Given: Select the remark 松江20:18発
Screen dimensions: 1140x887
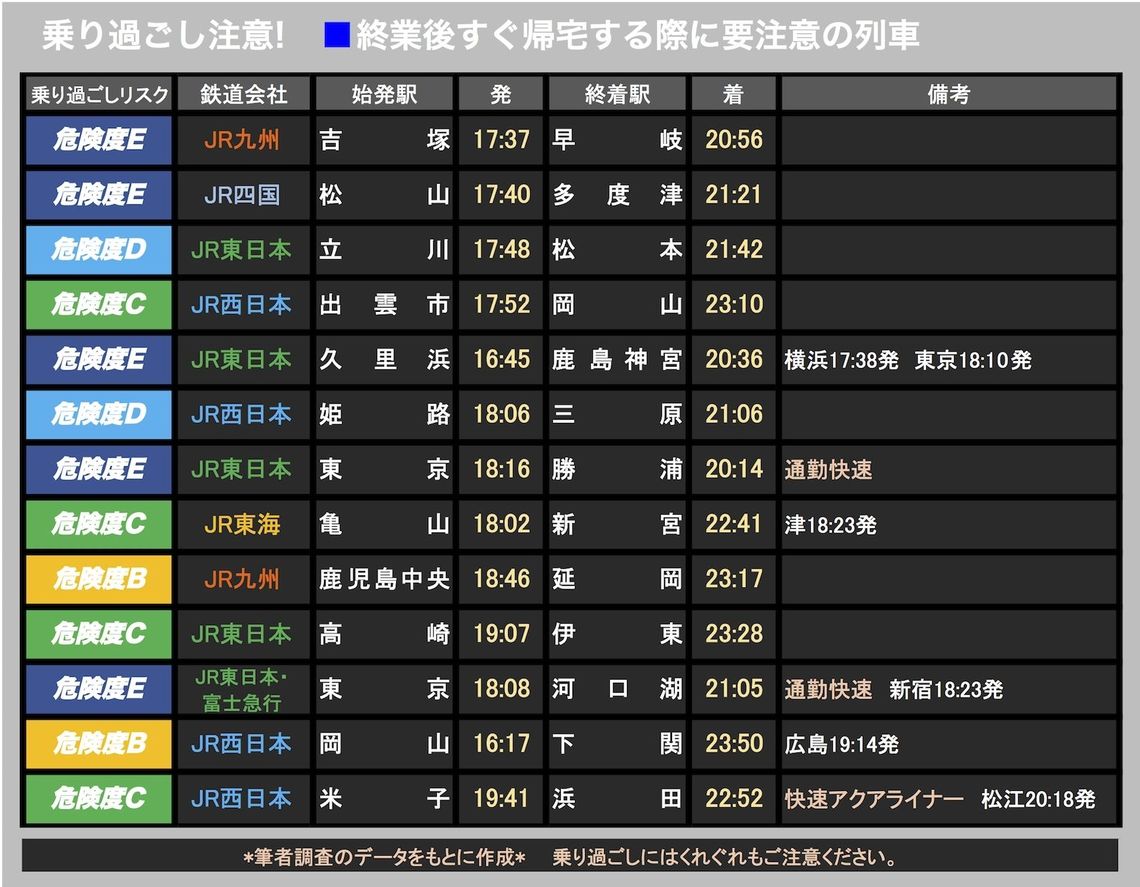Looking at the screenshot, I should [1038, 800].
